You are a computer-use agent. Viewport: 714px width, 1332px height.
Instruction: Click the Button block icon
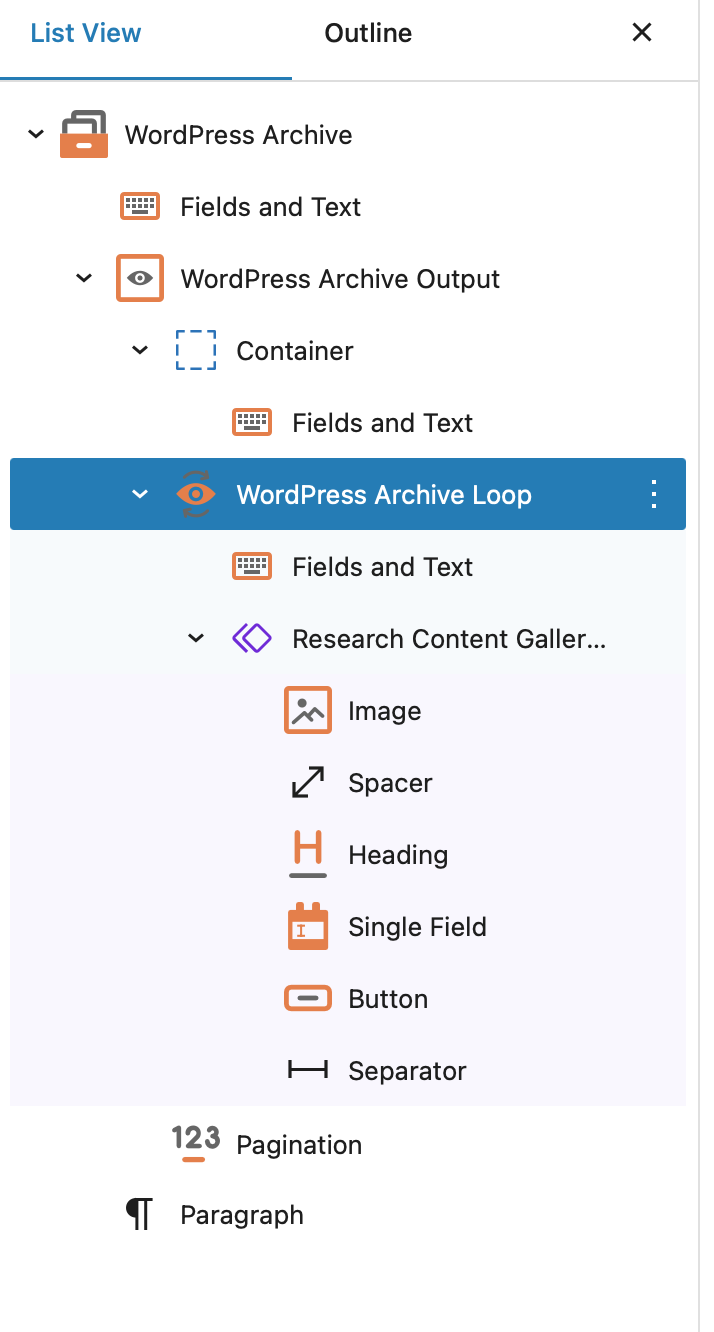coord(308,999)
